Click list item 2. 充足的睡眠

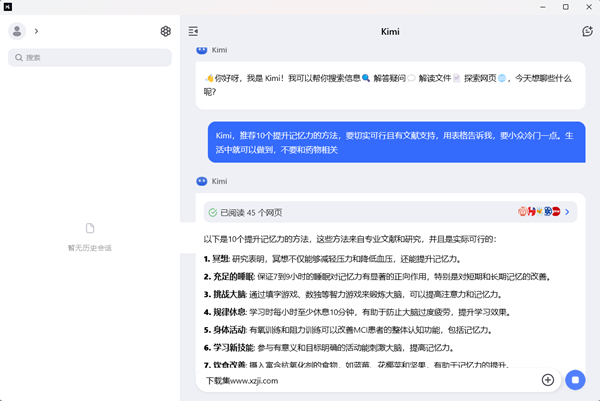click(x=378, y=277)
